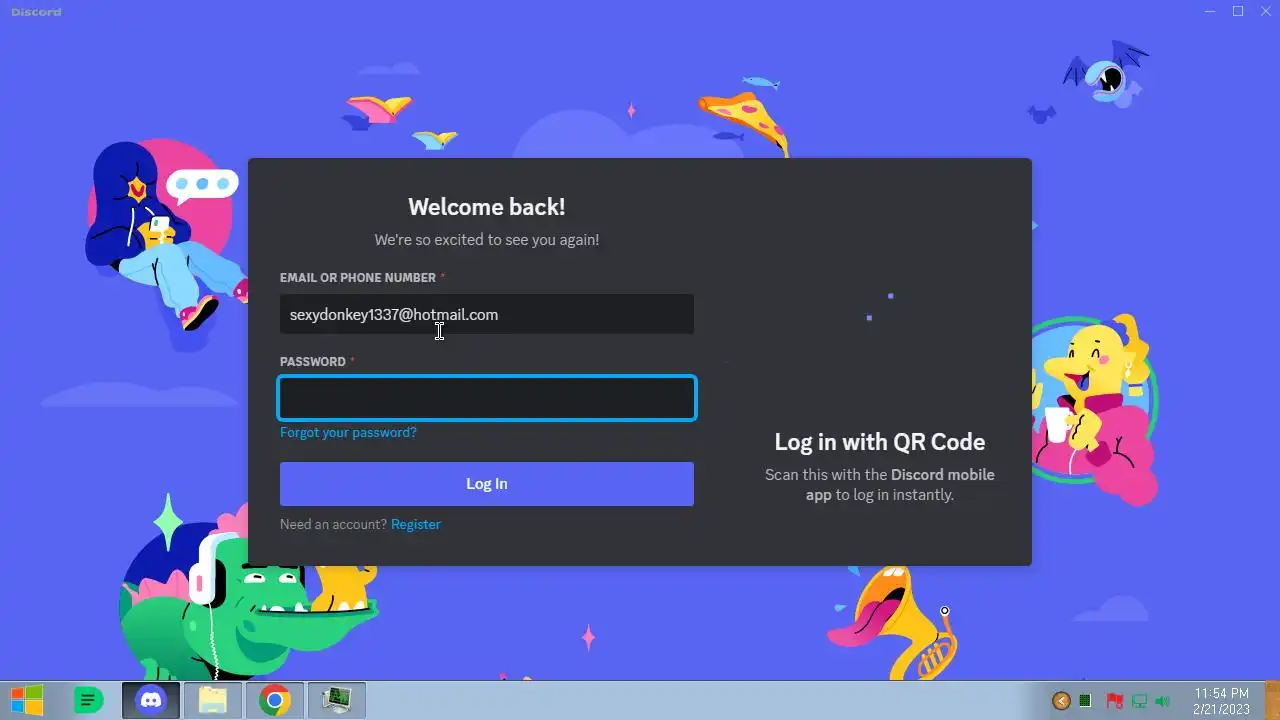Show hidden tray icons arrow
Screen dimensions: 1280x720
click(1061, 701)
